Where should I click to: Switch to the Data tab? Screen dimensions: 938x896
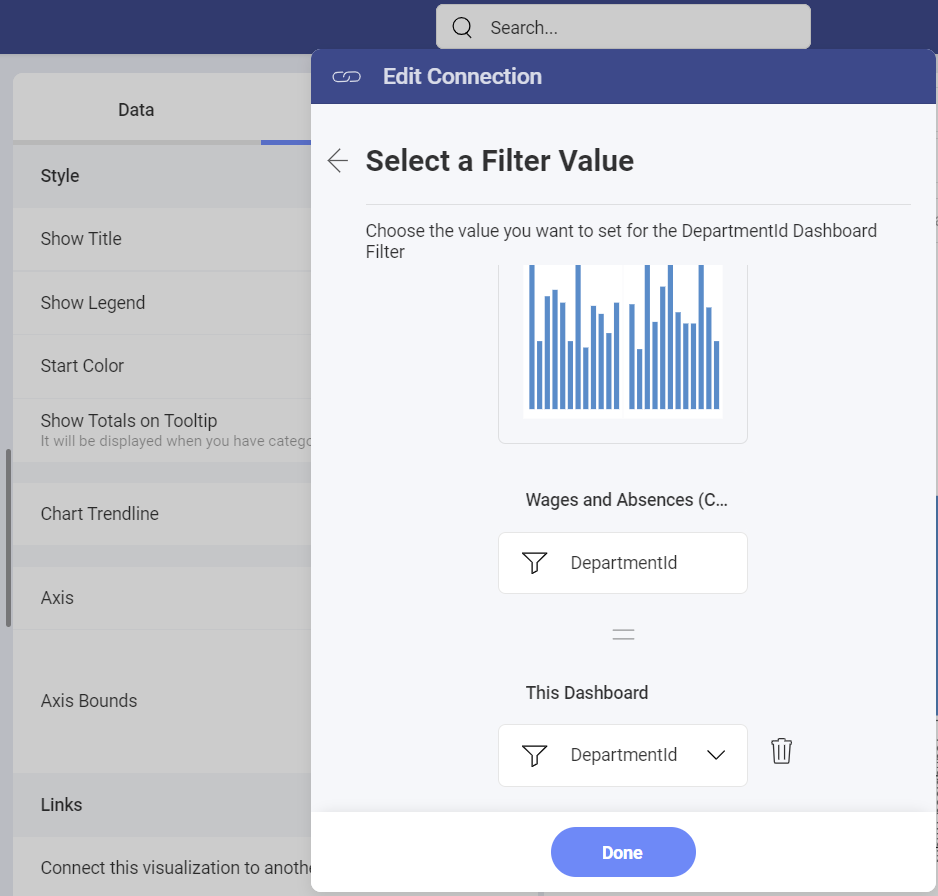pos(136,110)
